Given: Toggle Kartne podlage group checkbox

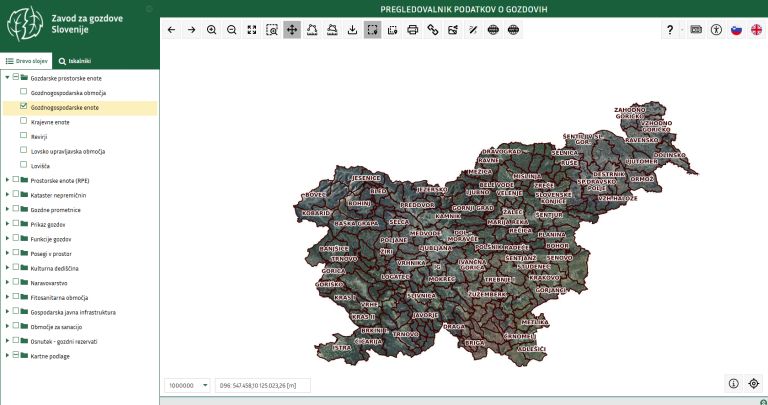Looking at the screenshot, I should (16, 355).
